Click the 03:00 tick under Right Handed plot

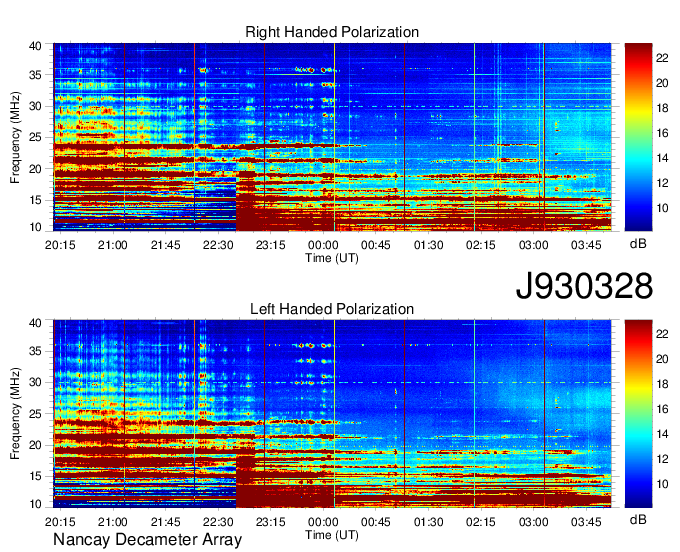point(533,245)
